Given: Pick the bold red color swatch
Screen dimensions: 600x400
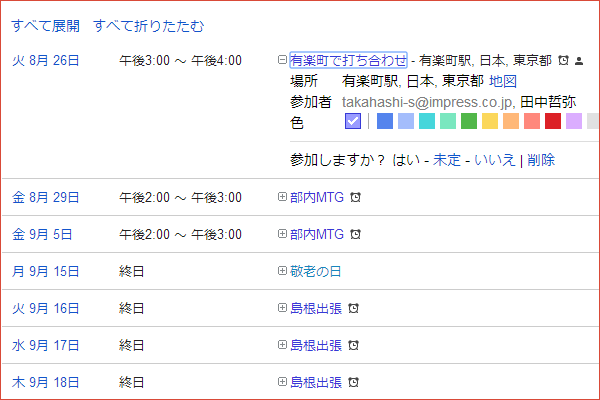Looking at the screenshot, I should click(x=553, y=121).
